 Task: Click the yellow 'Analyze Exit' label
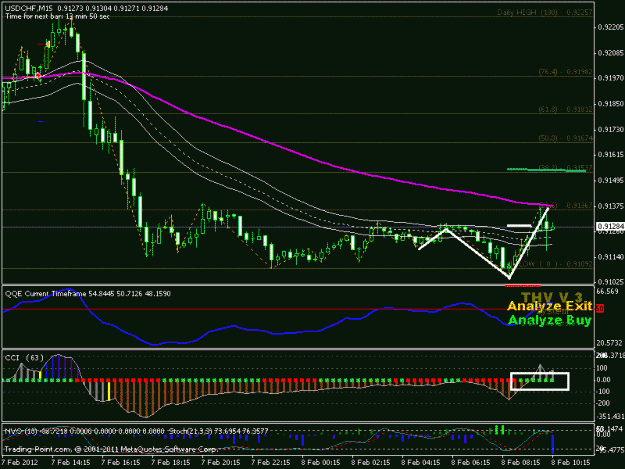coord(549,306)
